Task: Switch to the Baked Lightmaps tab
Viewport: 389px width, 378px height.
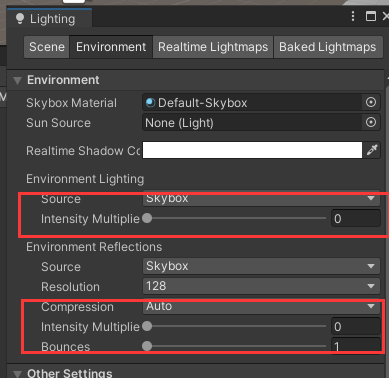Action: (x=328, y=47)
